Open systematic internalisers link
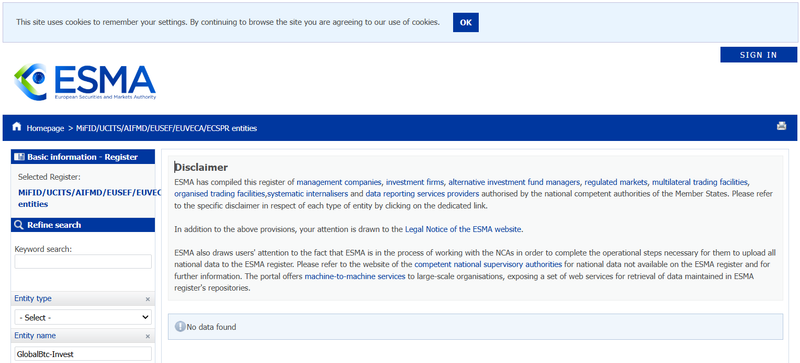The width and height of the screenshot is (800, 363). pyautogui.click(x=308, y=194)
